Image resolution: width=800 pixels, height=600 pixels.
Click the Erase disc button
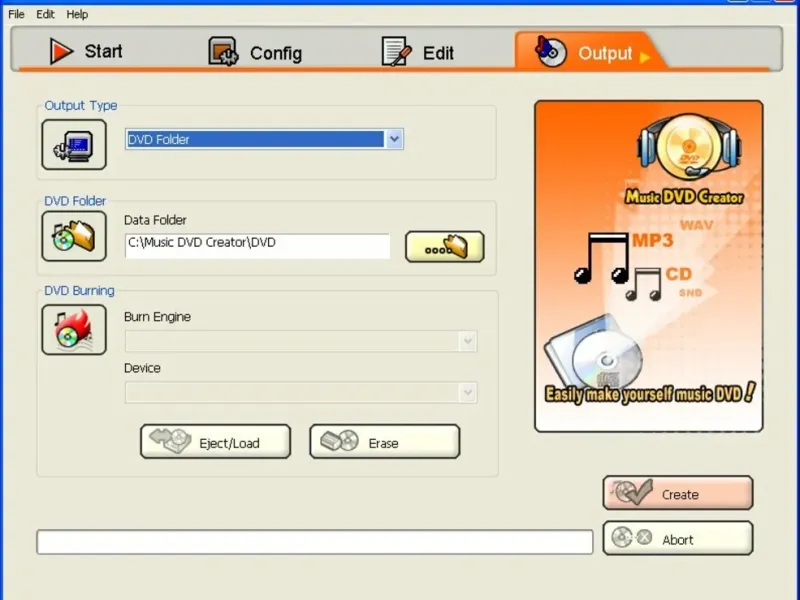[385, 442]
